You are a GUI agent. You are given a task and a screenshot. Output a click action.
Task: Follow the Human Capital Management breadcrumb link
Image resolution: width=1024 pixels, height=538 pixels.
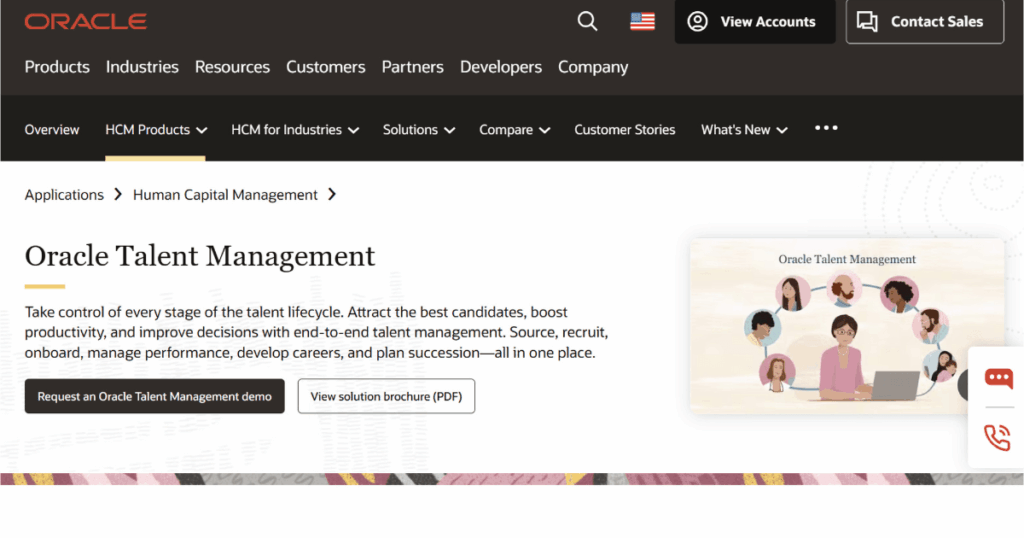[225, 195]
